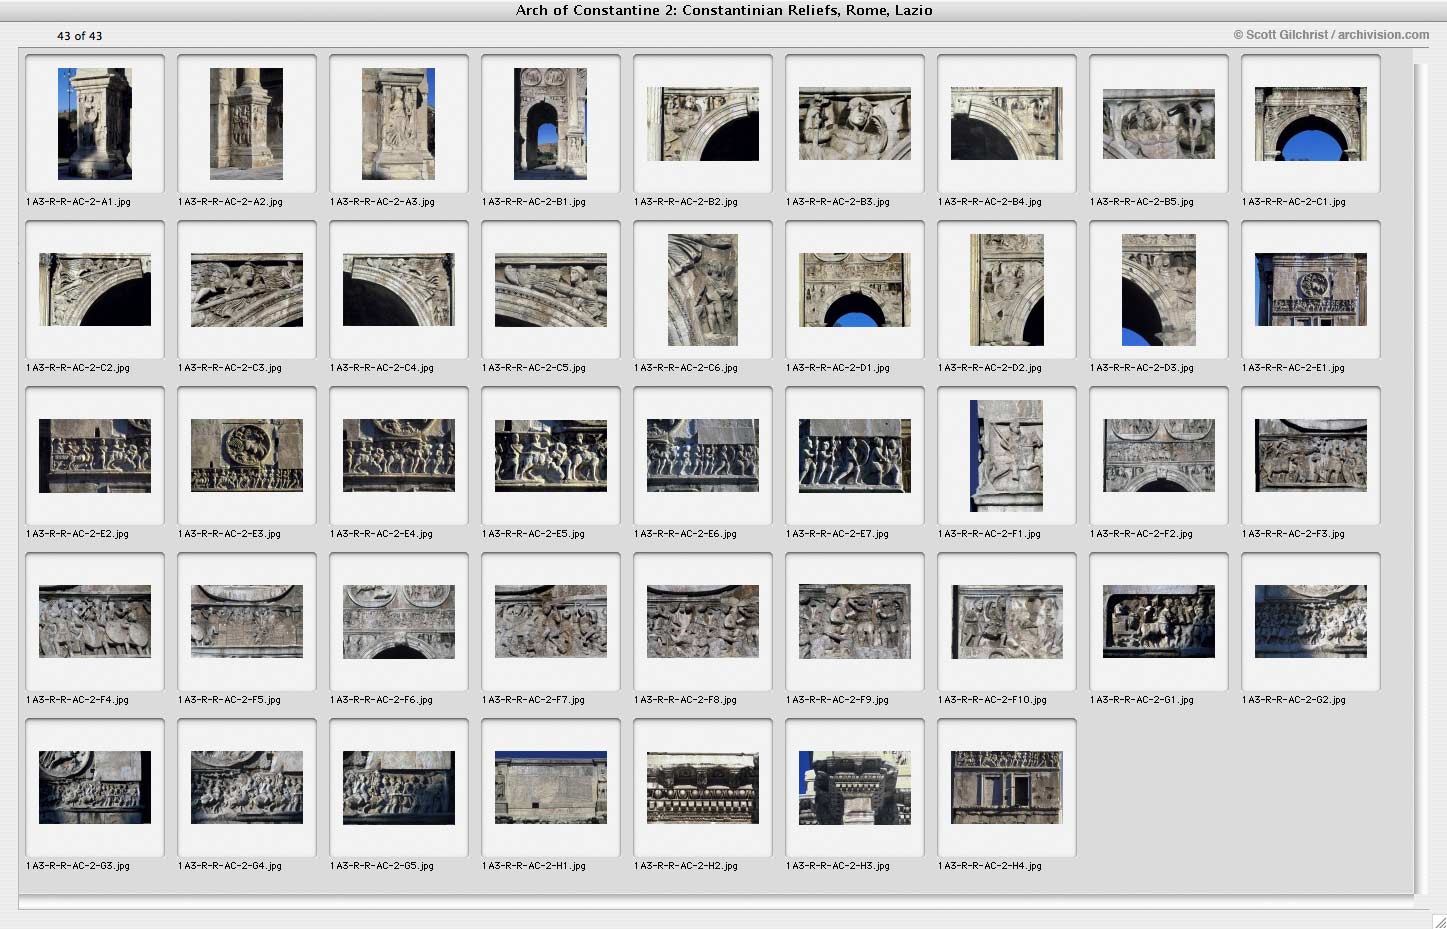Select last thumbnail 1A3-R-R-AC-2-H4.jpg
This screenshot has width=1447, height=929.
click(x=1007, y=788)
